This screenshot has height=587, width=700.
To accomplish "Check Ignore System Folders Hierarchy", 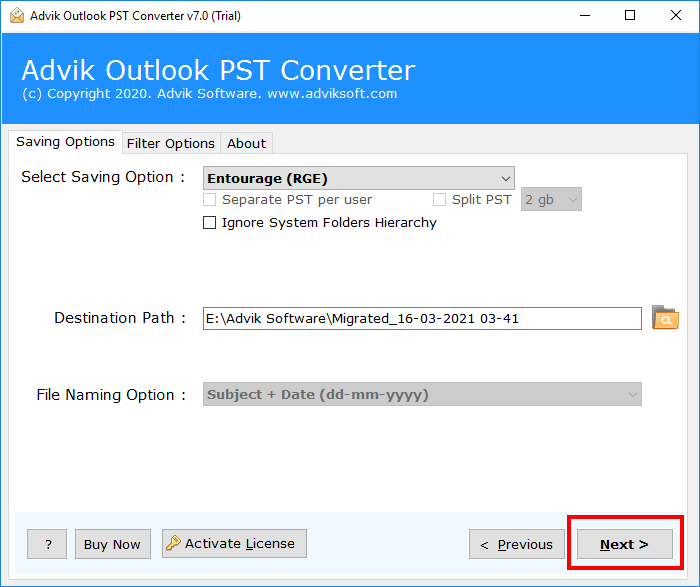I will point(209,222).
